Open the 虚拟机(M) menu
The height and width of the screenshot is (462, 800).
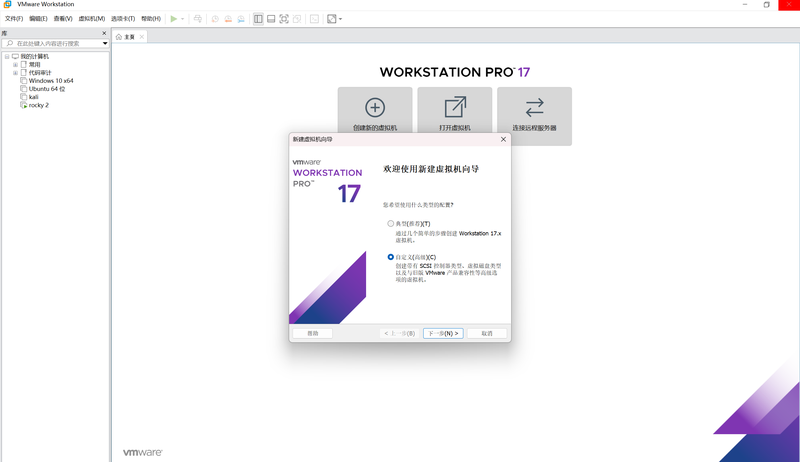point(92,19)
